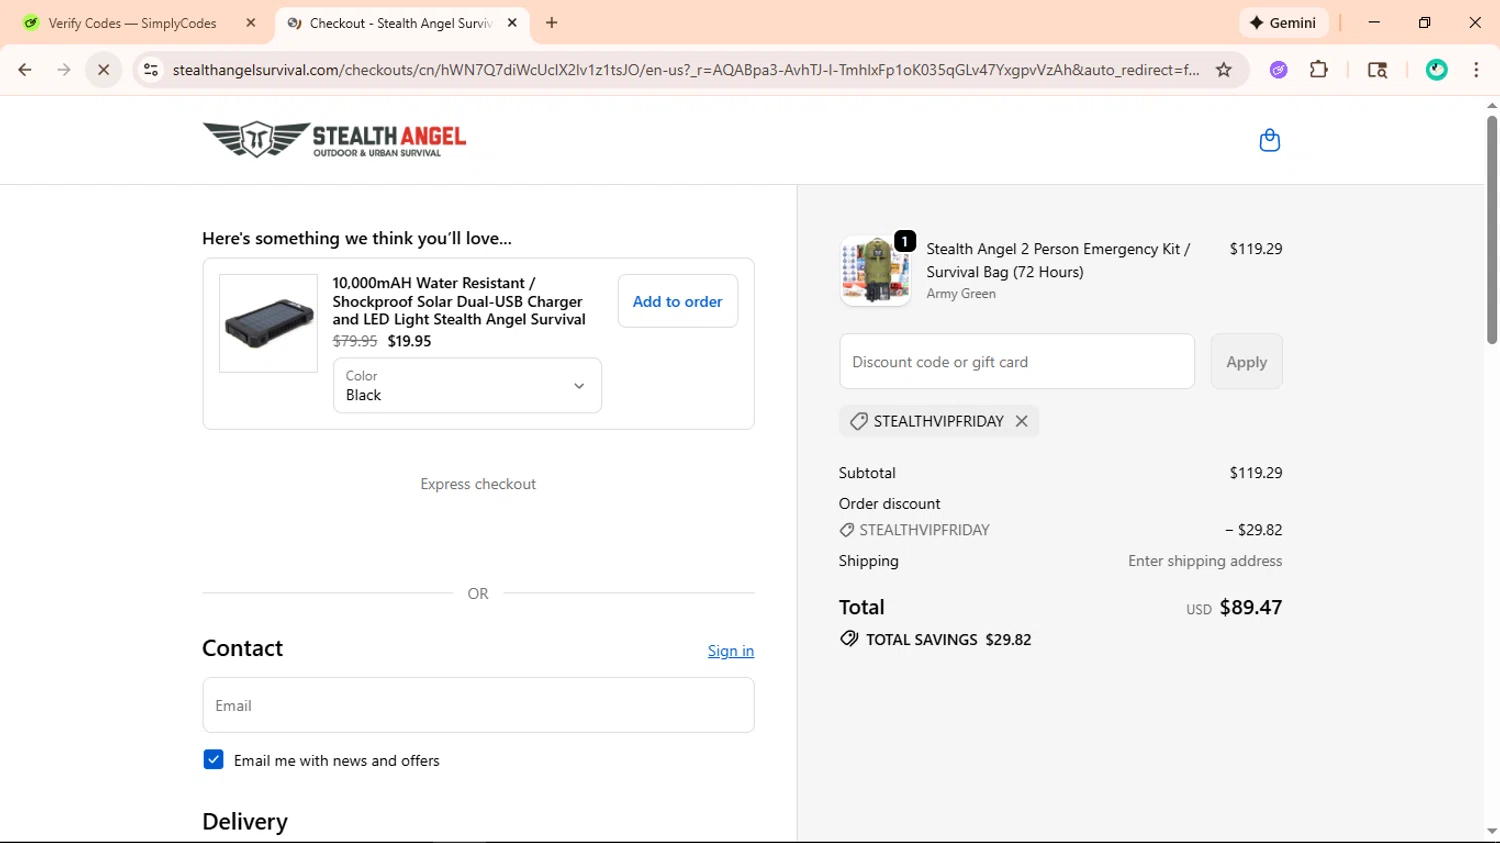Go forward with the browser forward arrow
The width and height of the screenshot is (1500, 843).
[x=64, y=70]
